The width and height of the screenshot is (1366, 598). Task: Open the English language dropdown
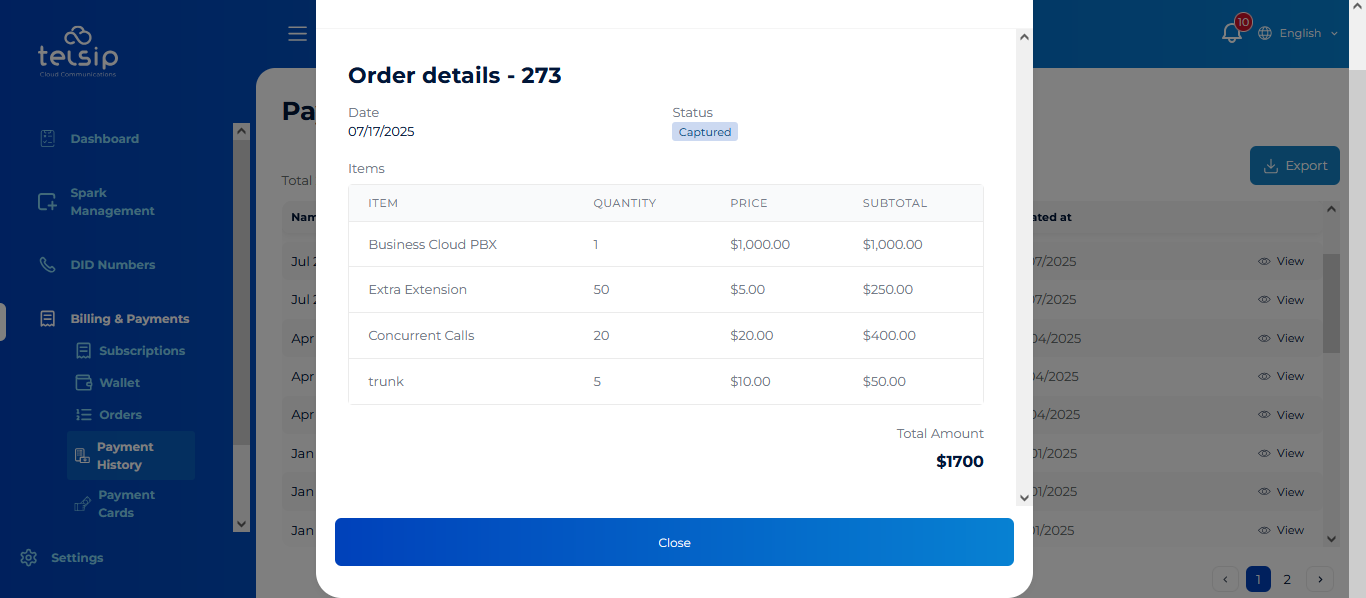click(1298, 33)
